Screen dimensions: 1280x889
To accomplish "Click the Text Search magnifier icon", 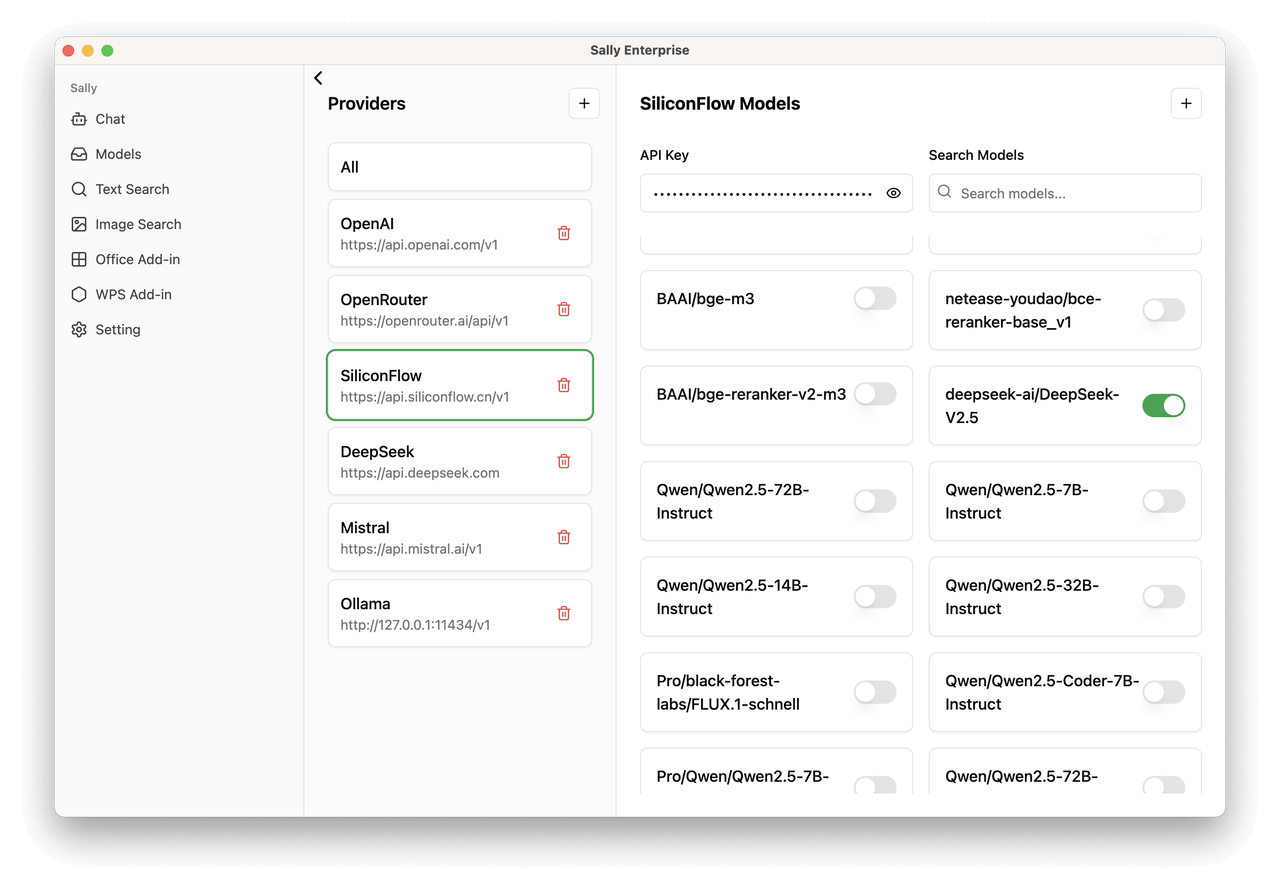I will 79,189.
